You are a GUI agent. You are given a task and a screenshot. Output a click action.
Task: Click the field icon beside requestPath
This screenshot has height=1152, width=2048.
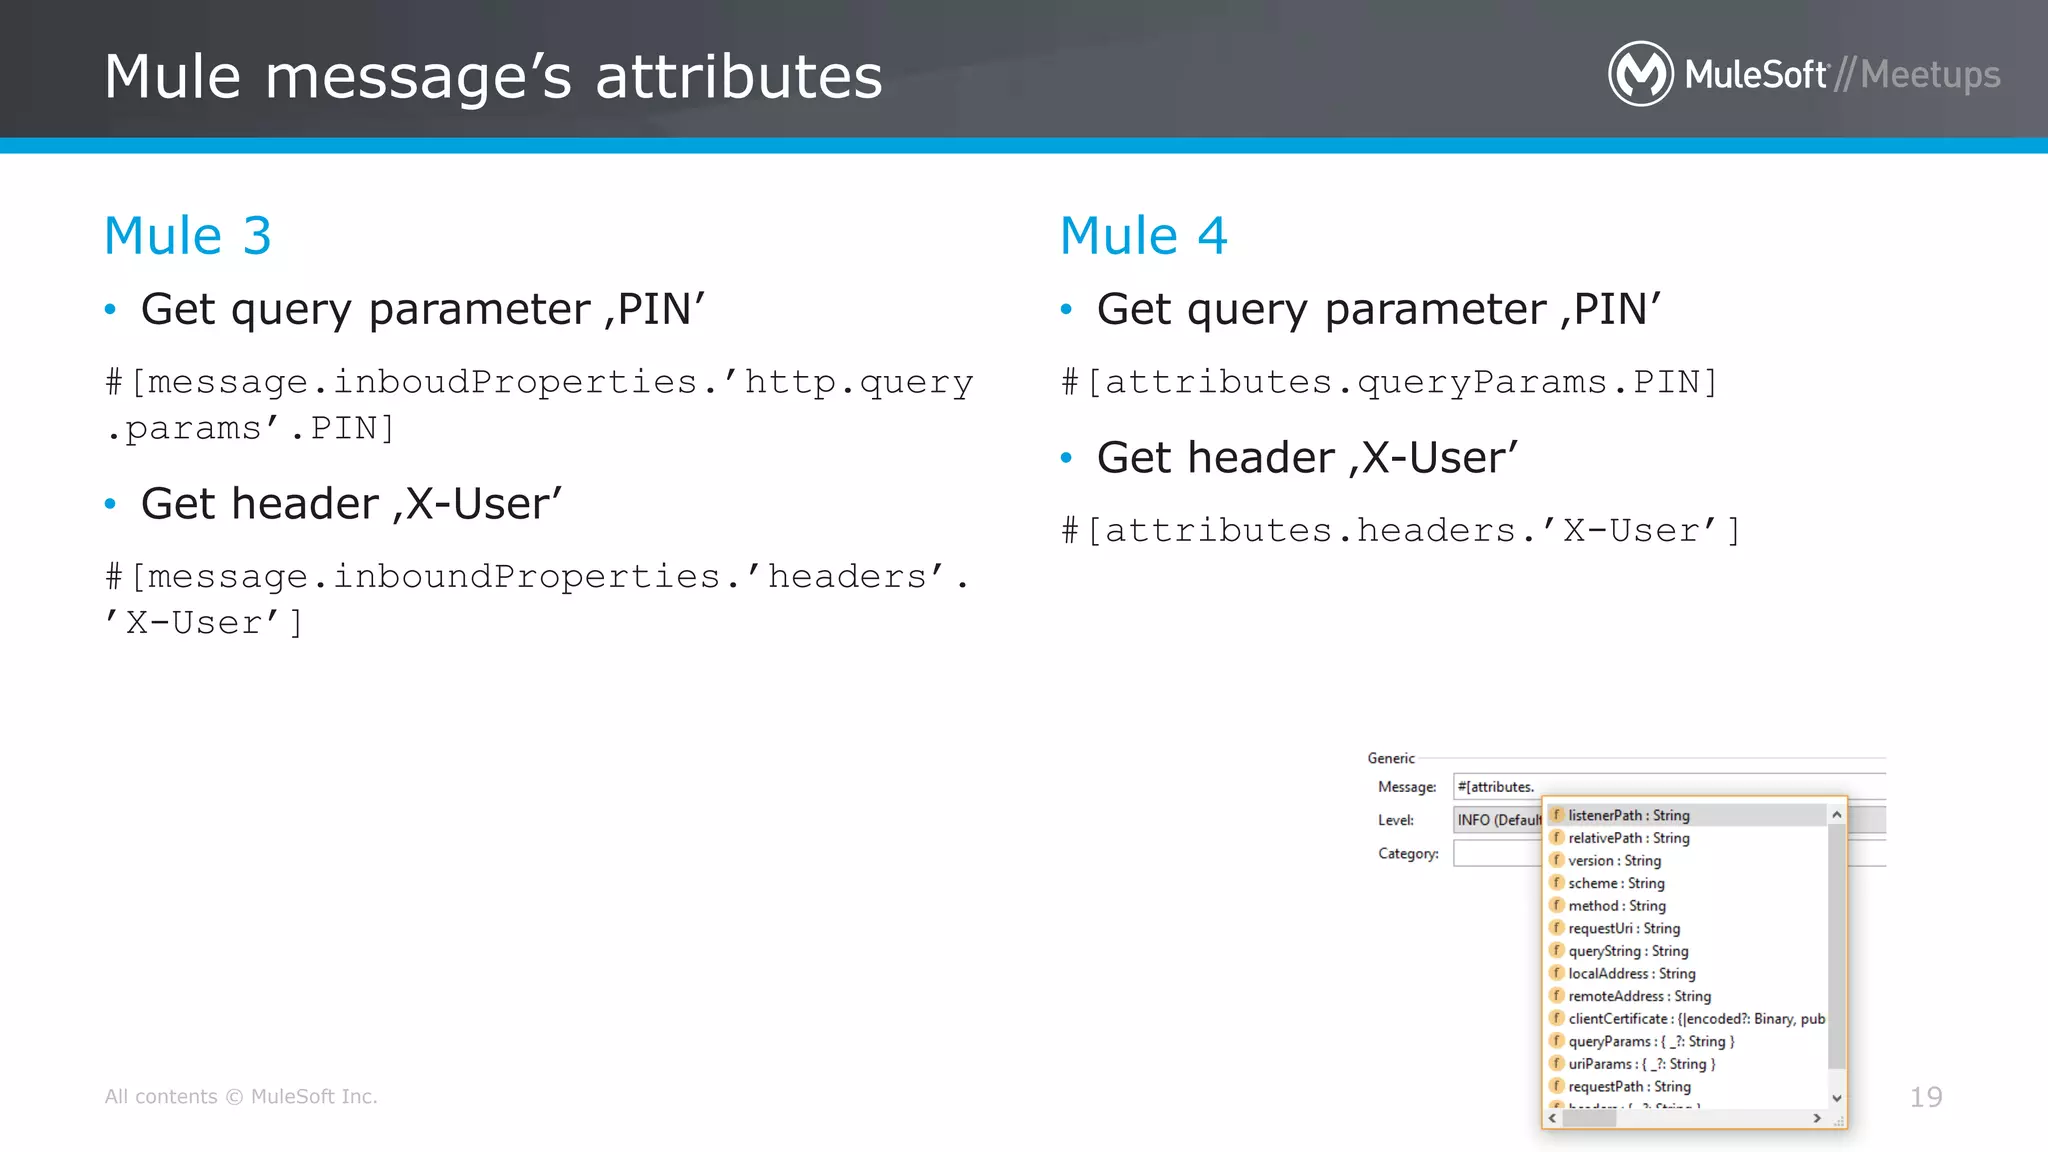click(x=1557, y=1085)
